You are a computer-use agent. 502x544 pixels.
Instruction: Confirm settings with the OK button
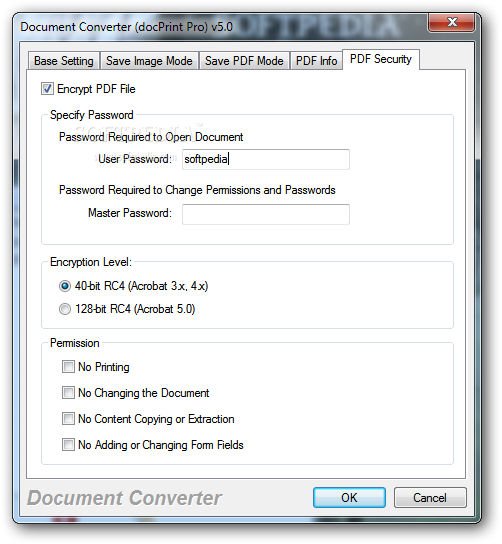(x=349, y=498)
